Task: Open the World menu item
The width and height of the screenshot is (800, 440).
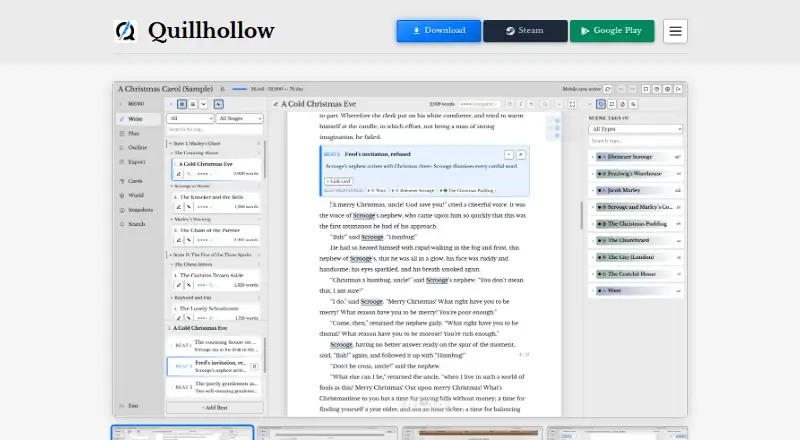Action: coord(132,195)
